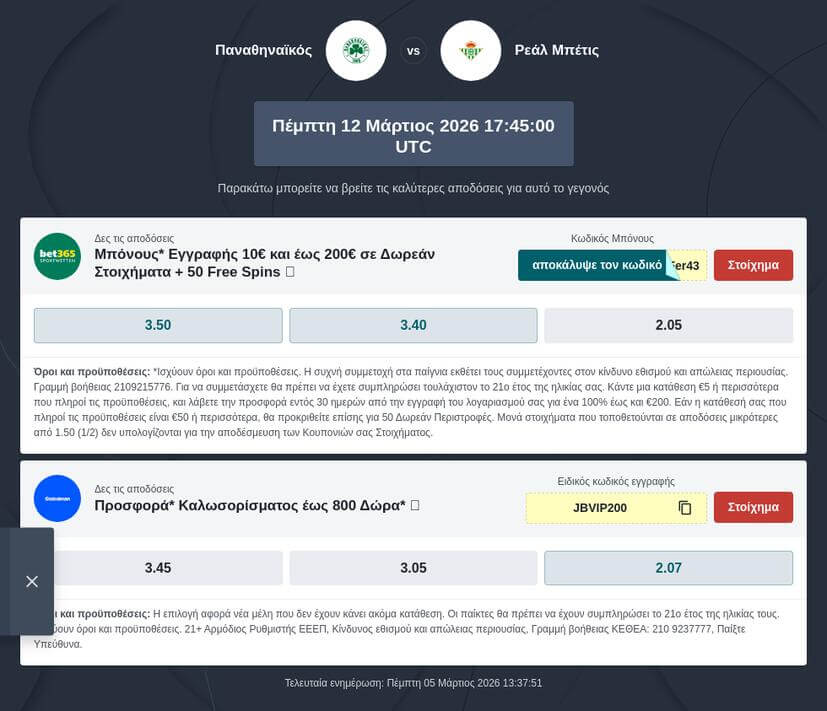Pick the 3.05 odds box
Image resolution: width=827 pixels, height=711 pixels.
413,568
